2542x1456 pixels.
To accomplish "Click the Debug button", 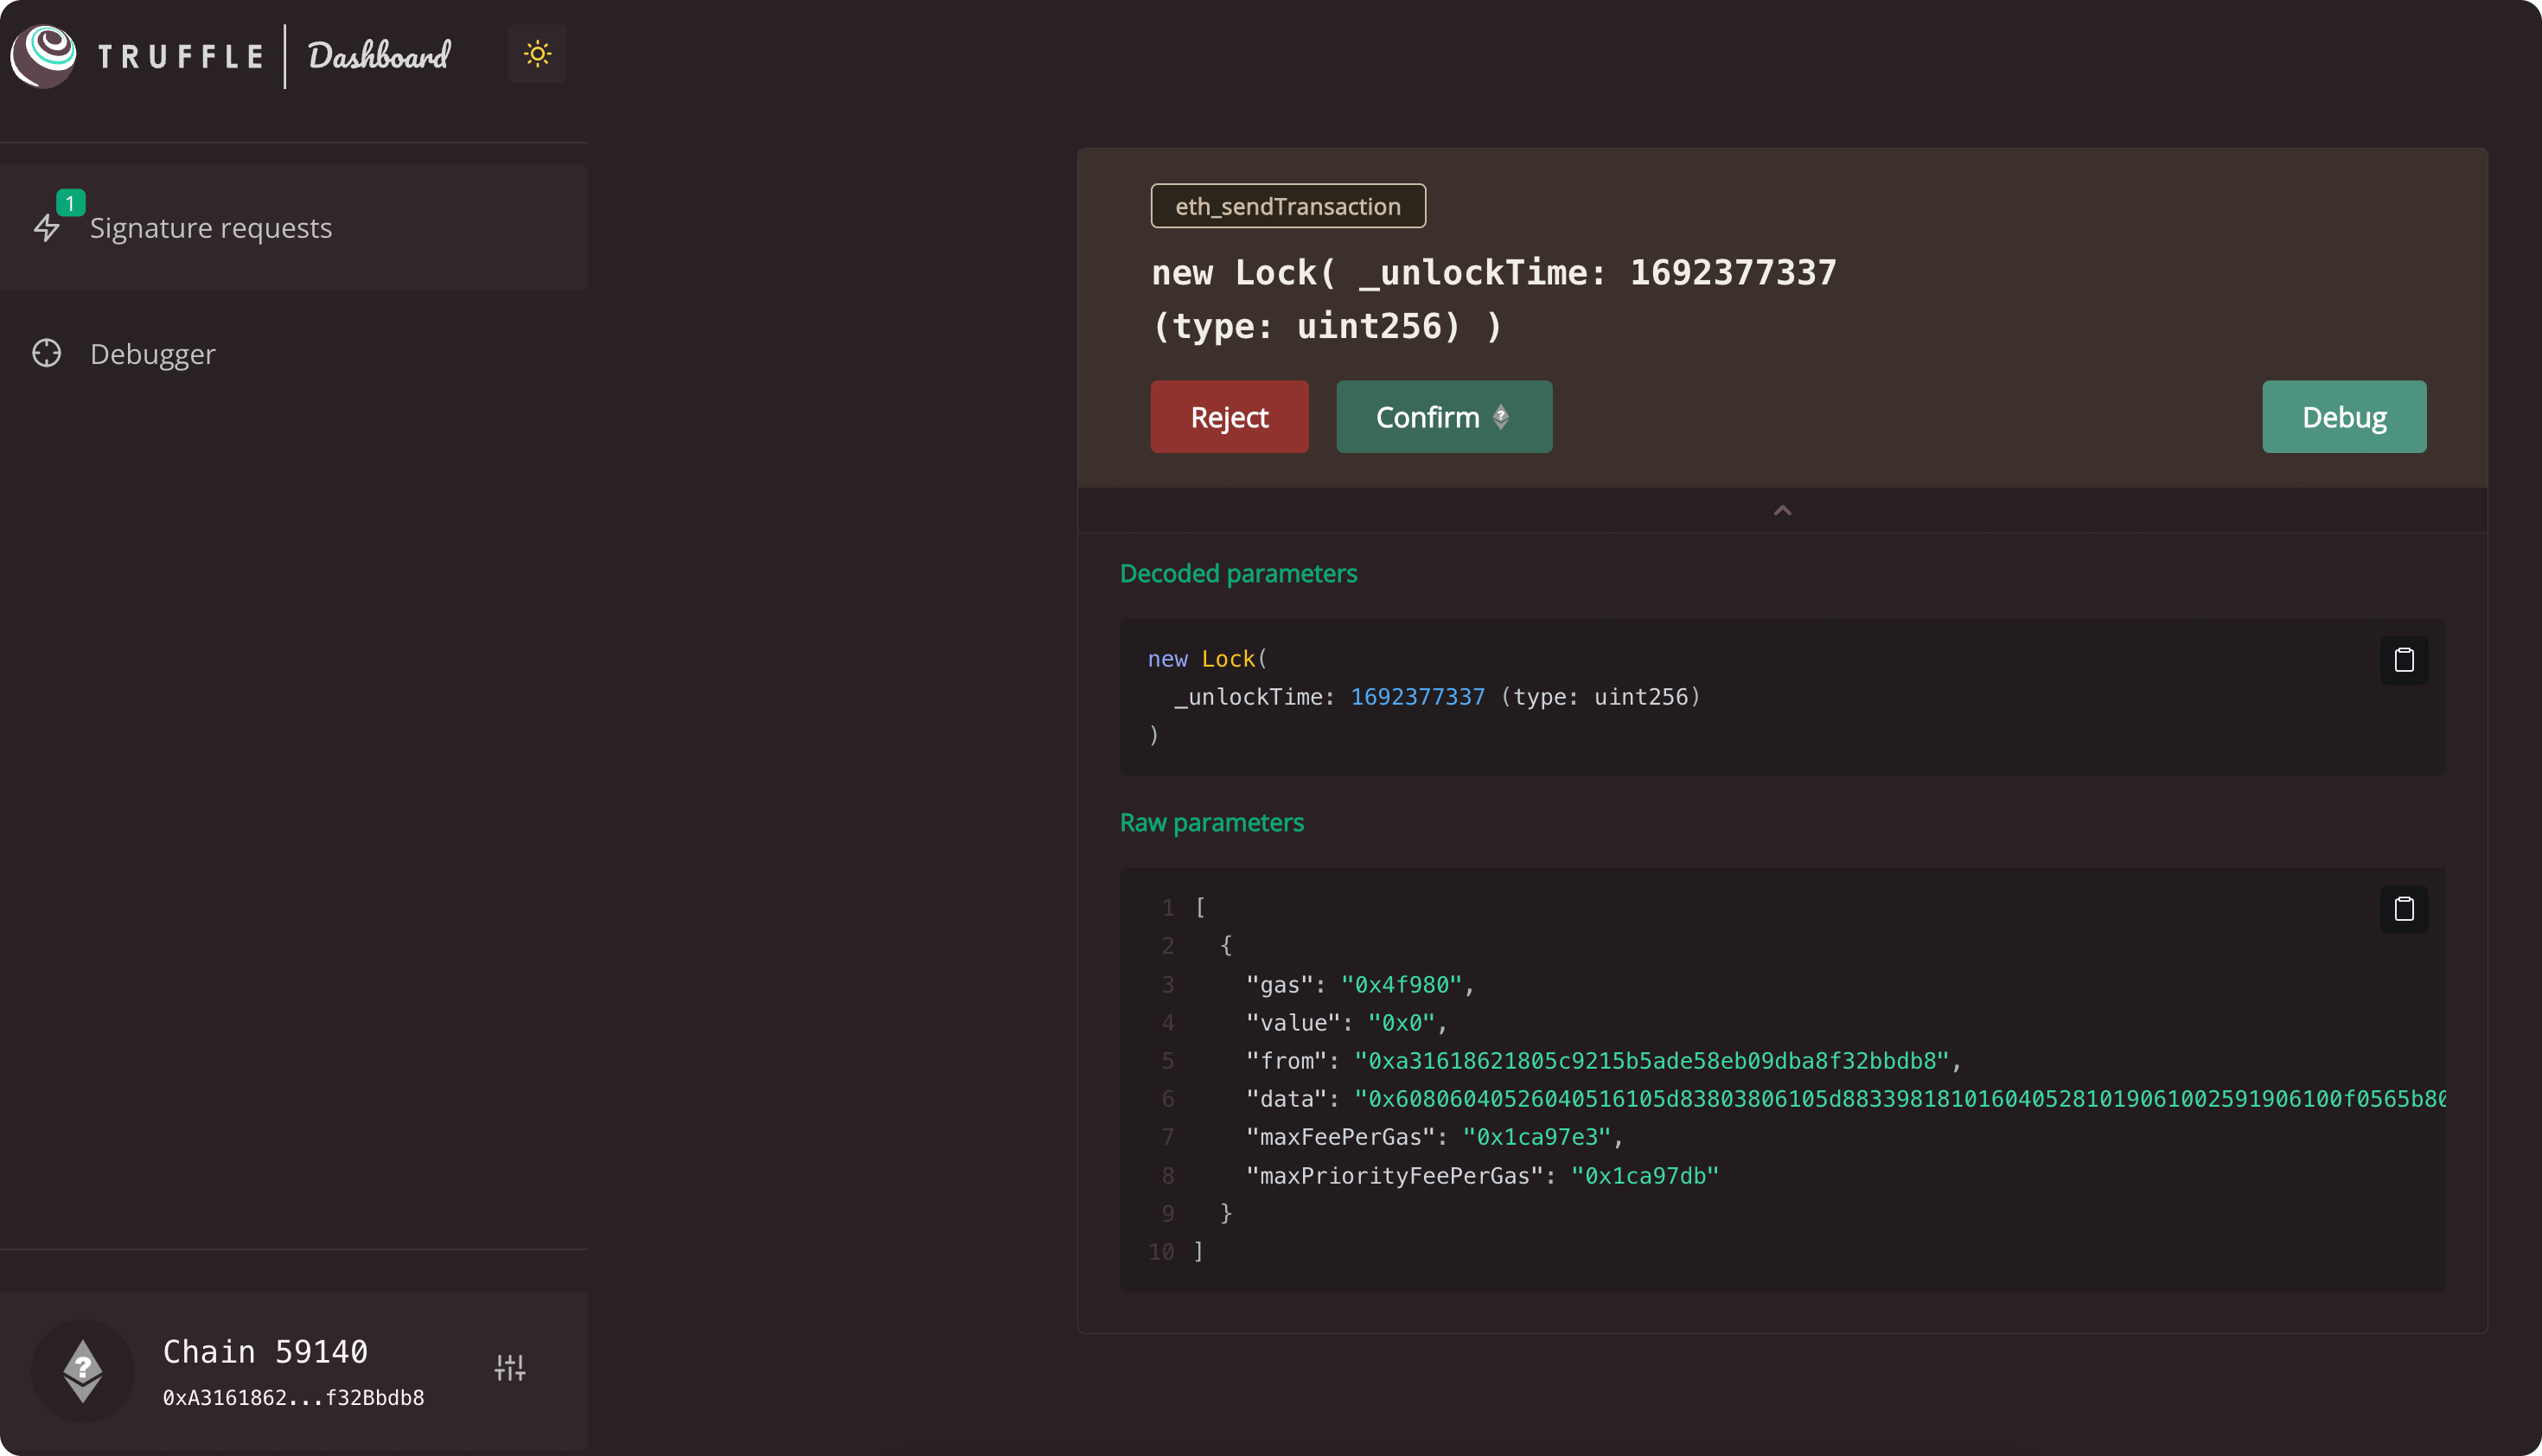I will tap(2344, 417).
